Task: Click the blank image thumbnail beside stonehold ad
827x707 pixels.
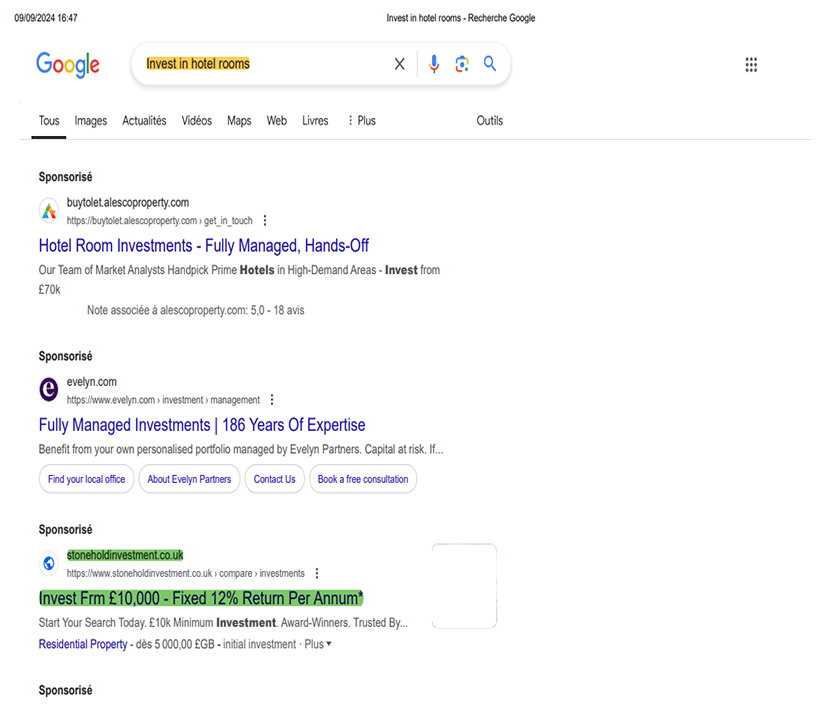Action: click(x=464, y=586)
